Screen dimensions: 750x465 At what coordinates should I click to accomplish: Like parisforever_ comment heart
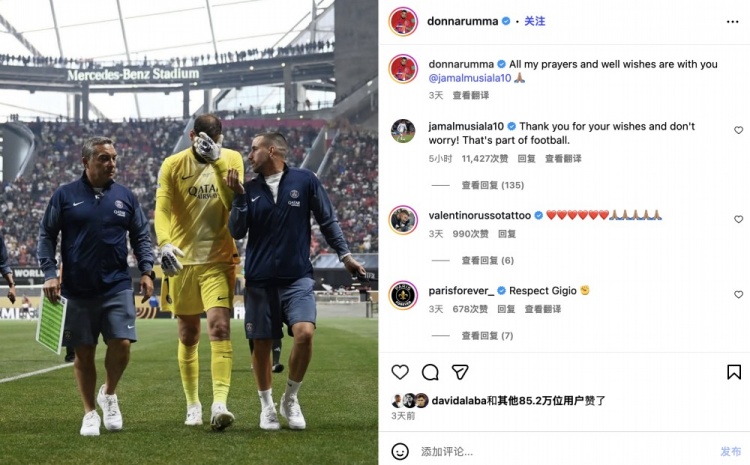(x=739, y=295)
